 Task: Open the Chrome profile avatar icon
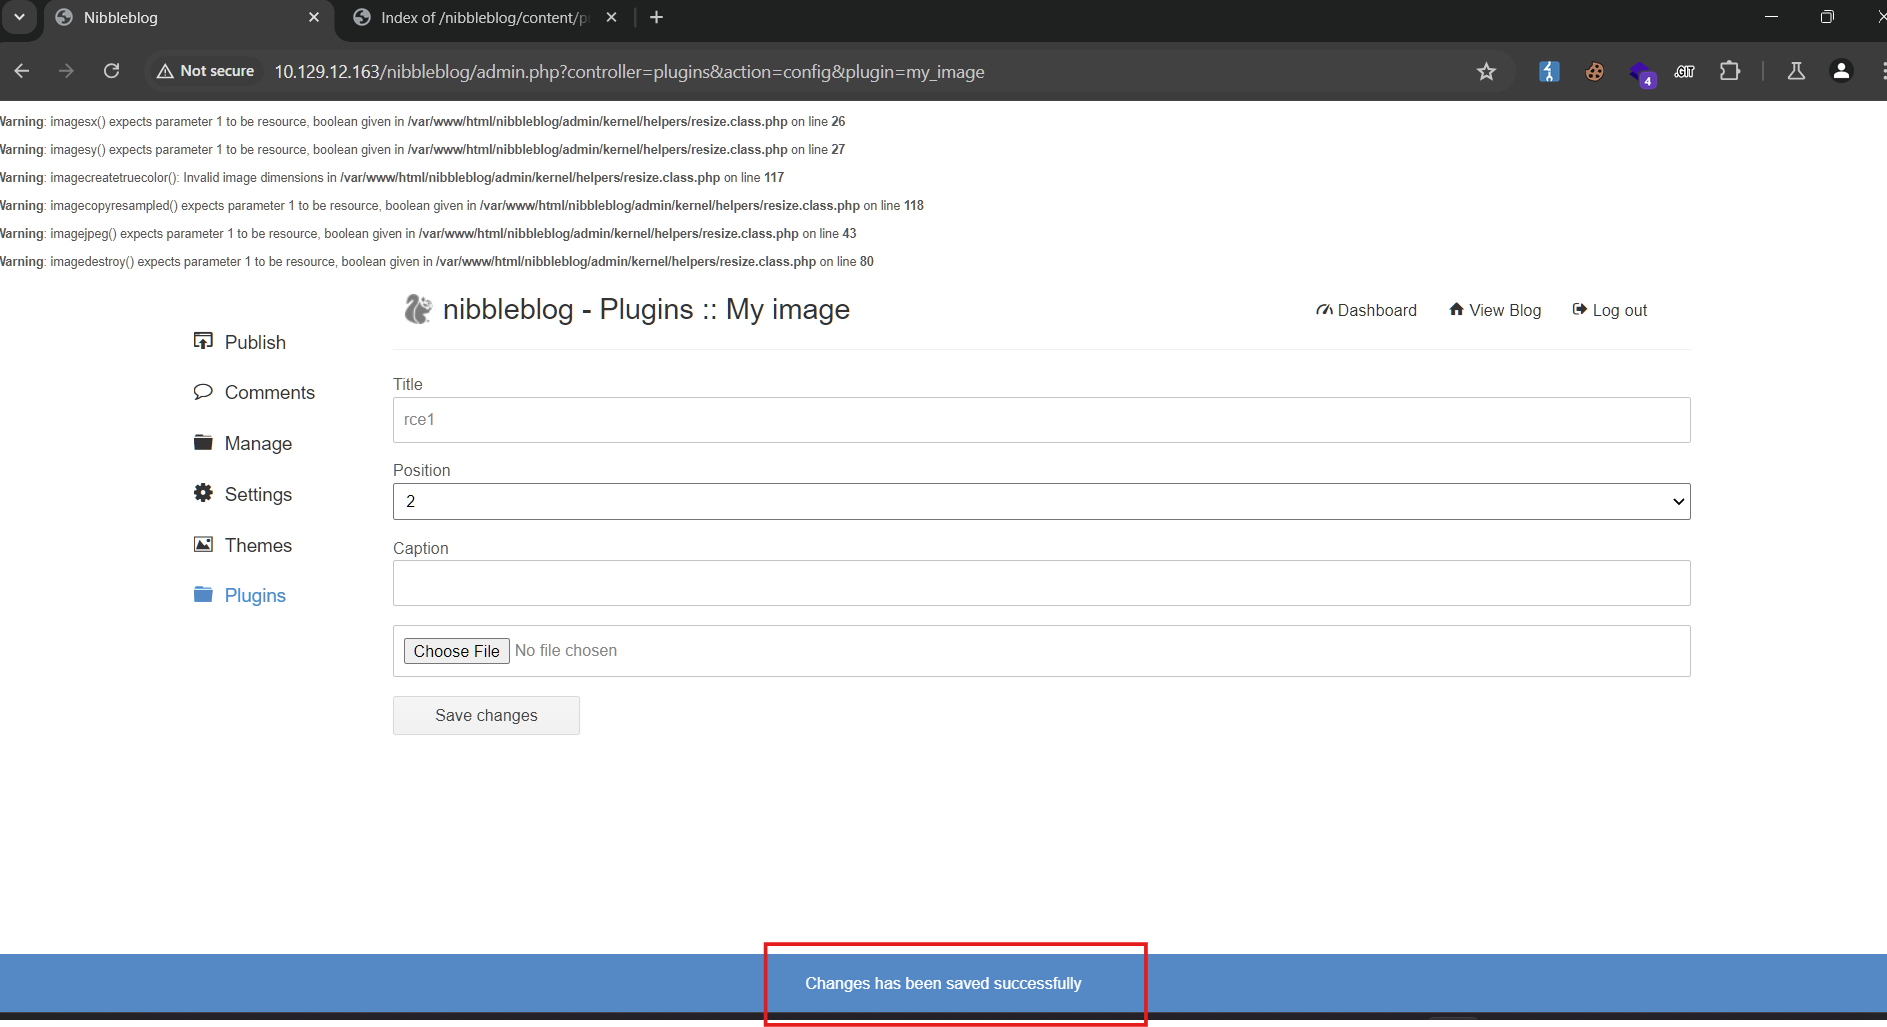click(x=1840, y=71)
